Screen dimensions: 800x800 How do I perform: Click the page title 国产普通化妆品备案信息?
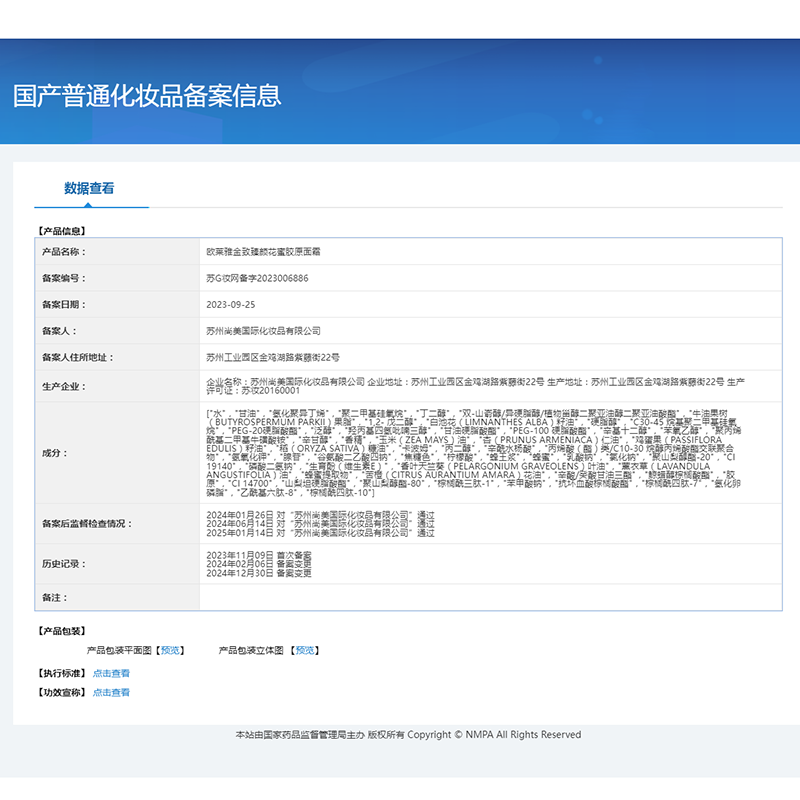(x=147, y=95)
